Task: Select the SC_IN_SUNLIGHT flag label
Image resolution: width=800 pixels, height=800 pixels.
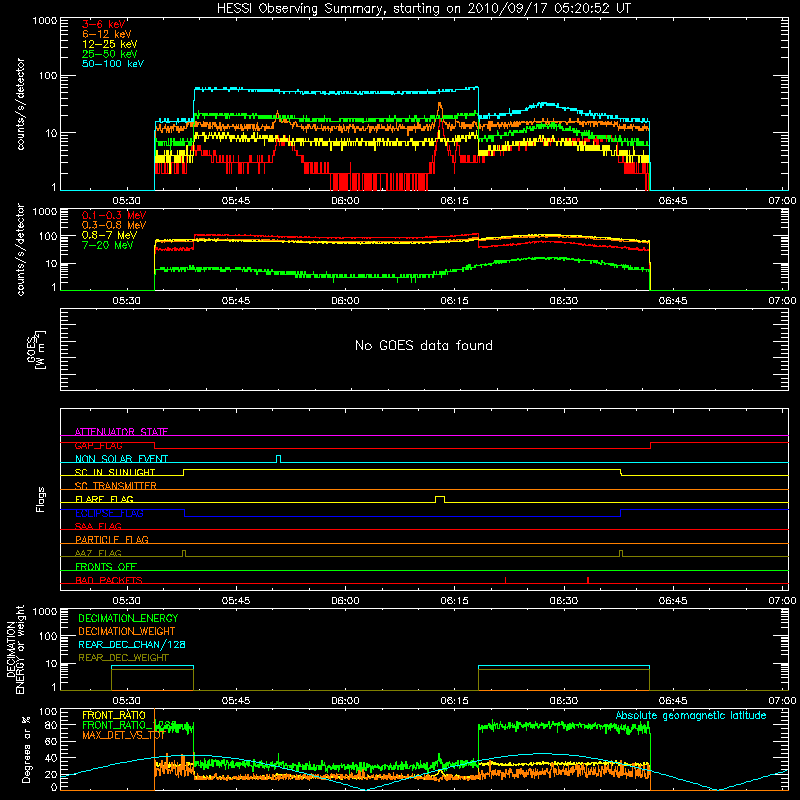Action: point(115,472)
